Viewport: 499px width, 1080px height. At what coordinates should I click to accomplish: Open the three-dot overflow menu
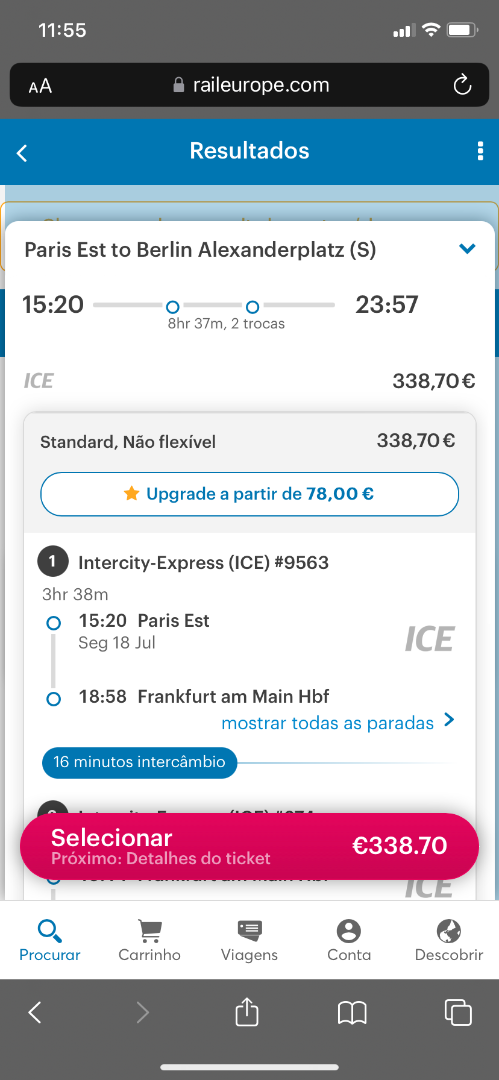coord(480,152)
